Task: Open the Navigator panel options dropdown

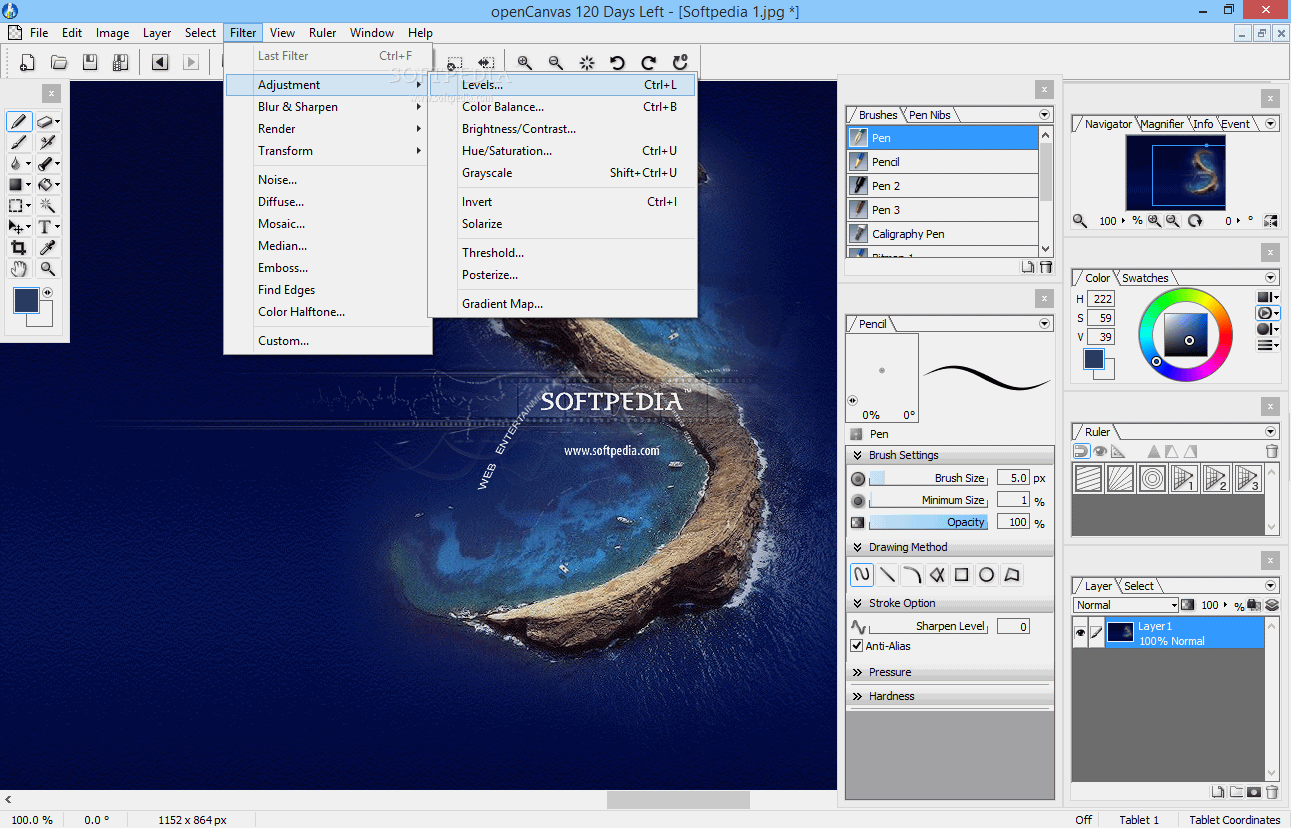Action: pyautogui.click(x=1271, y=124)
